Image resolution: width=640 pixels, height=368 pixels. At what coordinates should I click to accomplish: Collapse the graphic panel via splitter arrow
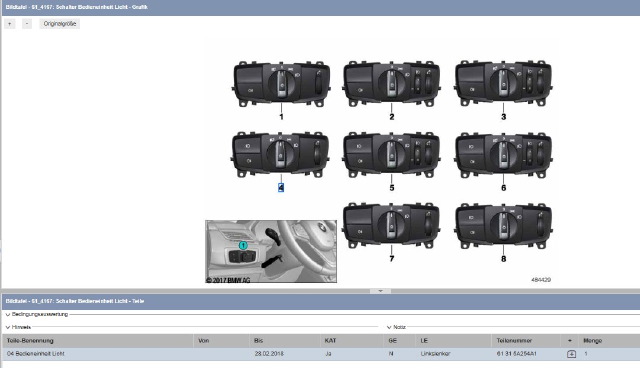380,291
